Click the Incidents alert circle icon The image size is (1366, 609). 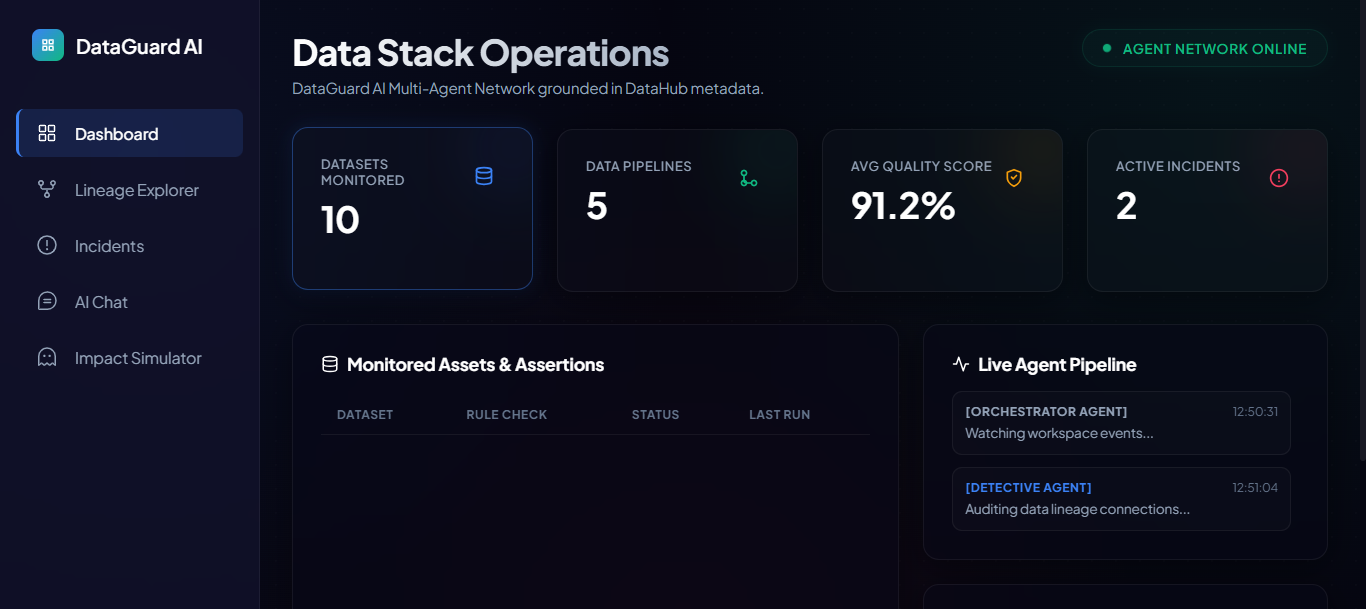pos(47,245)
